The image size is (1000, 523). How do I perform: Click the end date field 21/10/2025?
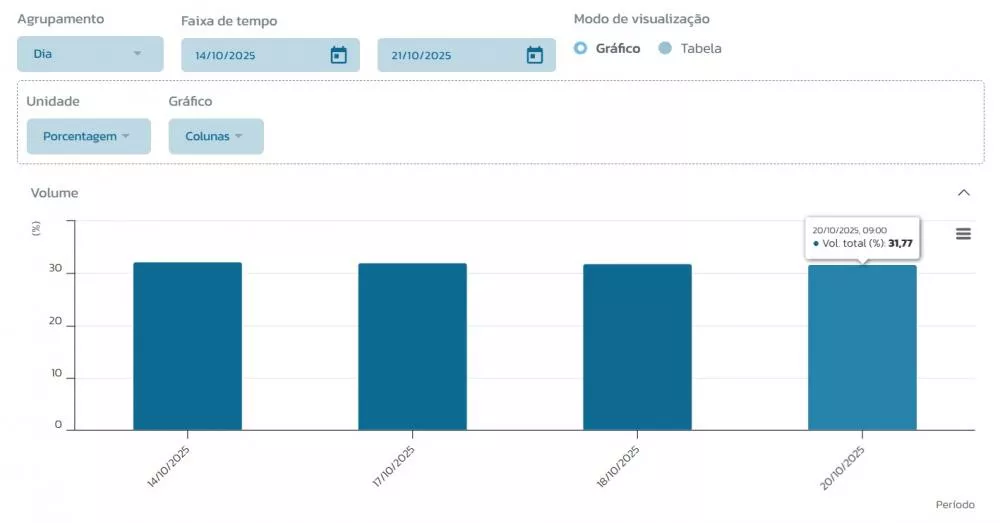click(x=445, y=55)
